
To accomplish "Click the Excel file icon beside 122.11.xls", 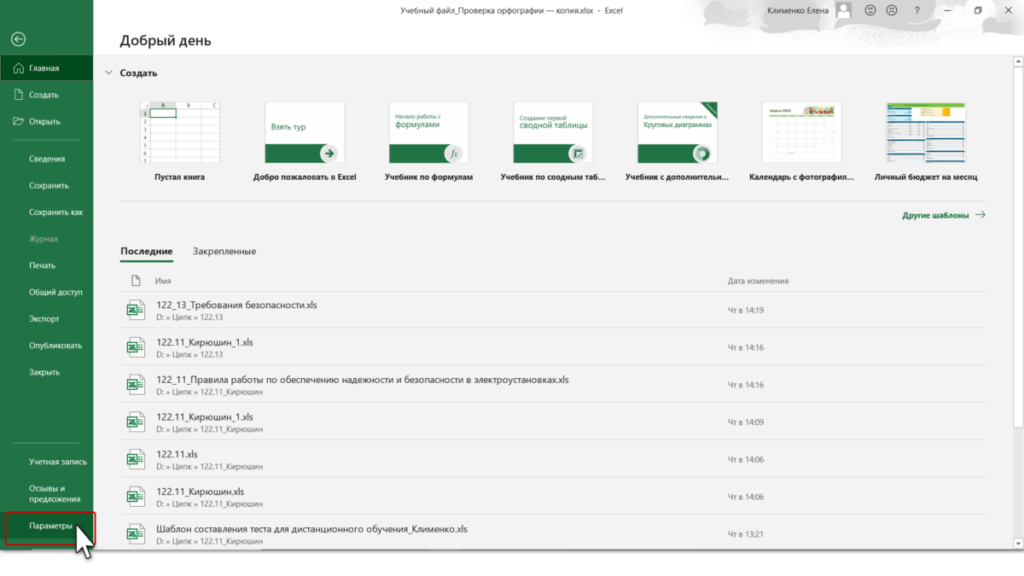I will [135, 459].
